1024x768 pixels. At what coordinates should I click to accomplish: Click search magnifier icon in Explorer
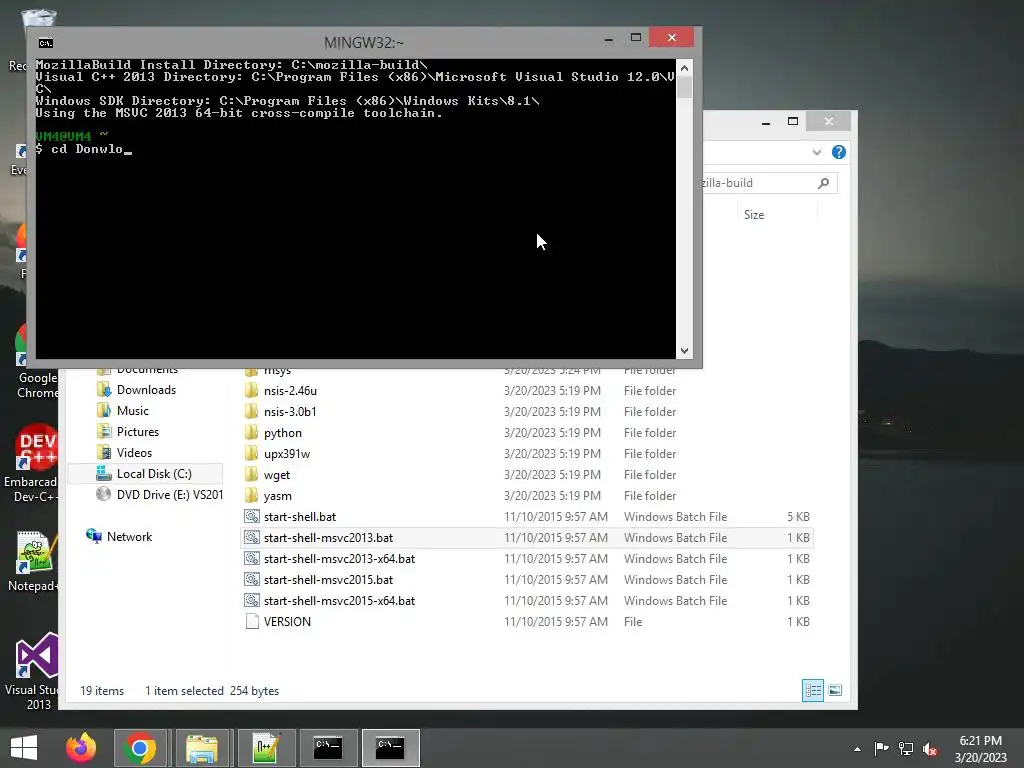pos(824,183)
